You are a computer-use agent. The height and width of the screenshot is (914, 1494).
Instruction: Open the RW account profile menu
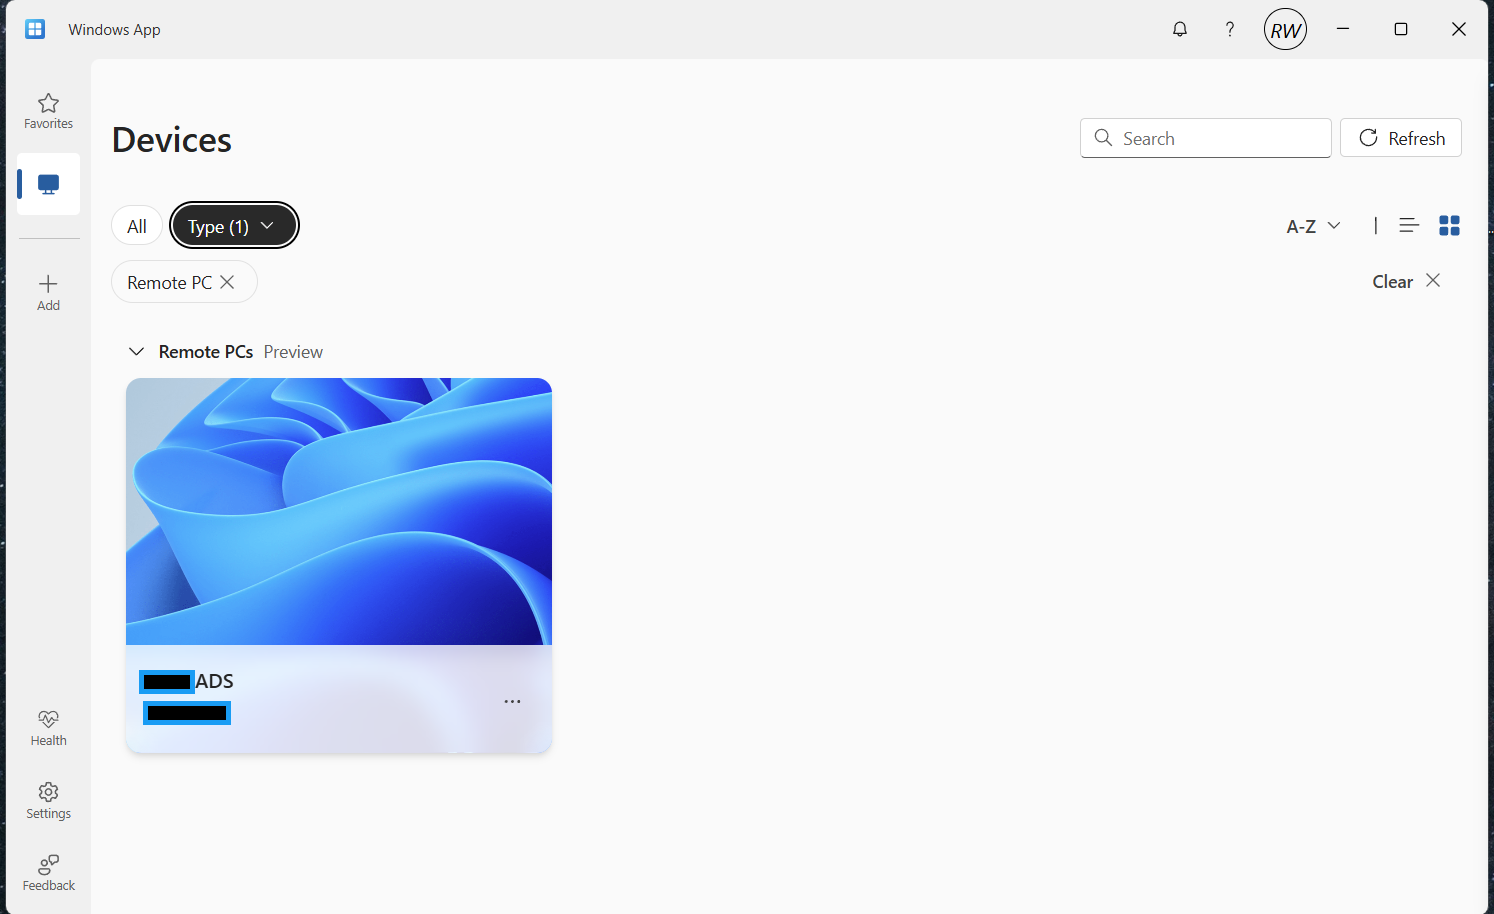coord(1285,29)
